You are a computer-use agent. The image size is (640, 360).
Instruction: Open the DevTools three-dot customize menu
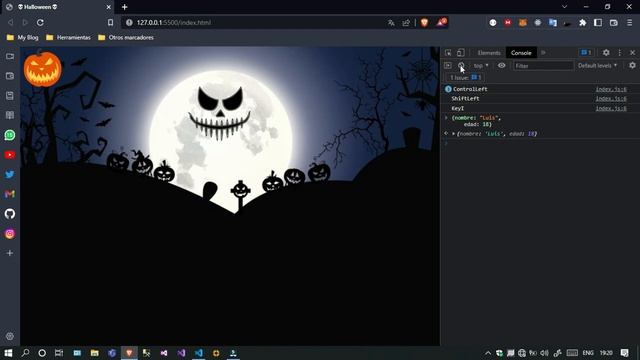tap(620, 53)
